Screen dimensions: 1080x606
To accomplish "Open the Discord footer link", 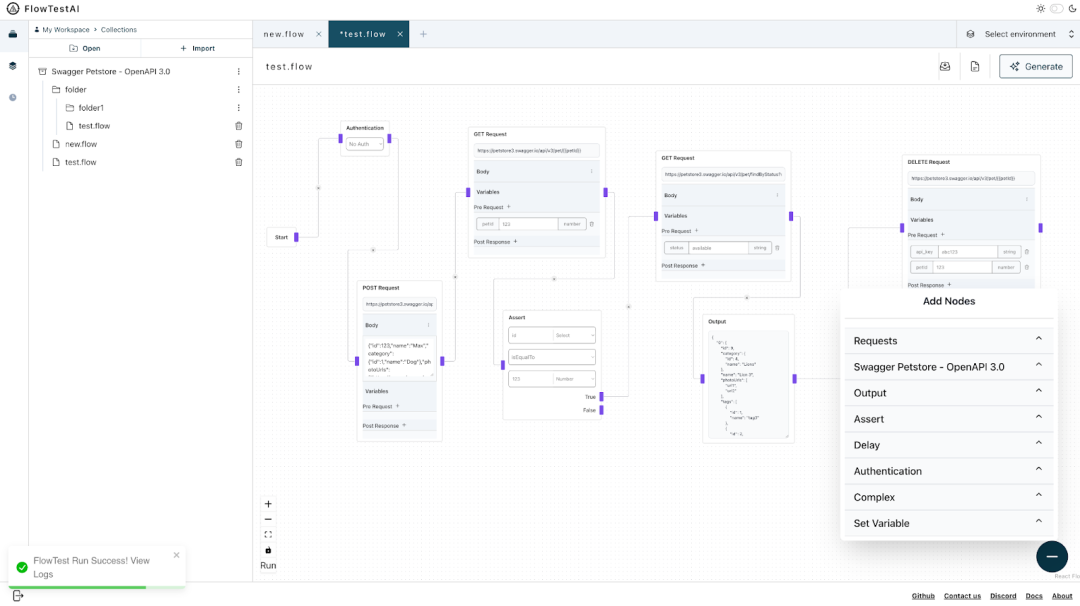I will 1003,596.
